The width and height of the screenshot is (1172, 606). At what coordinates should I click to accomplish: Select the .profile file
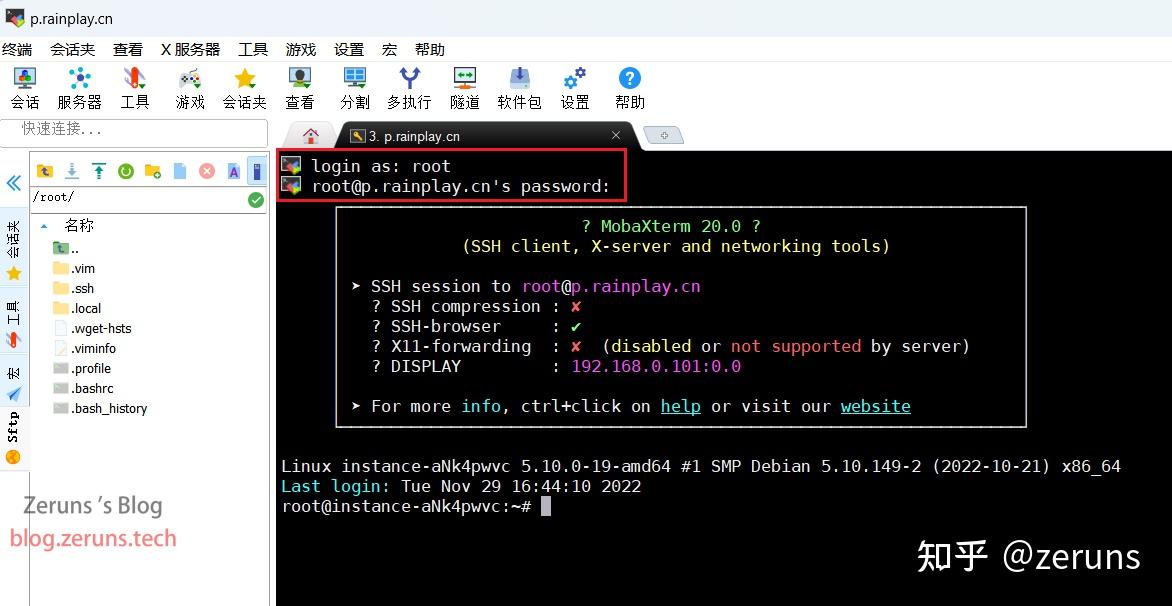click(x=82, y=368)
